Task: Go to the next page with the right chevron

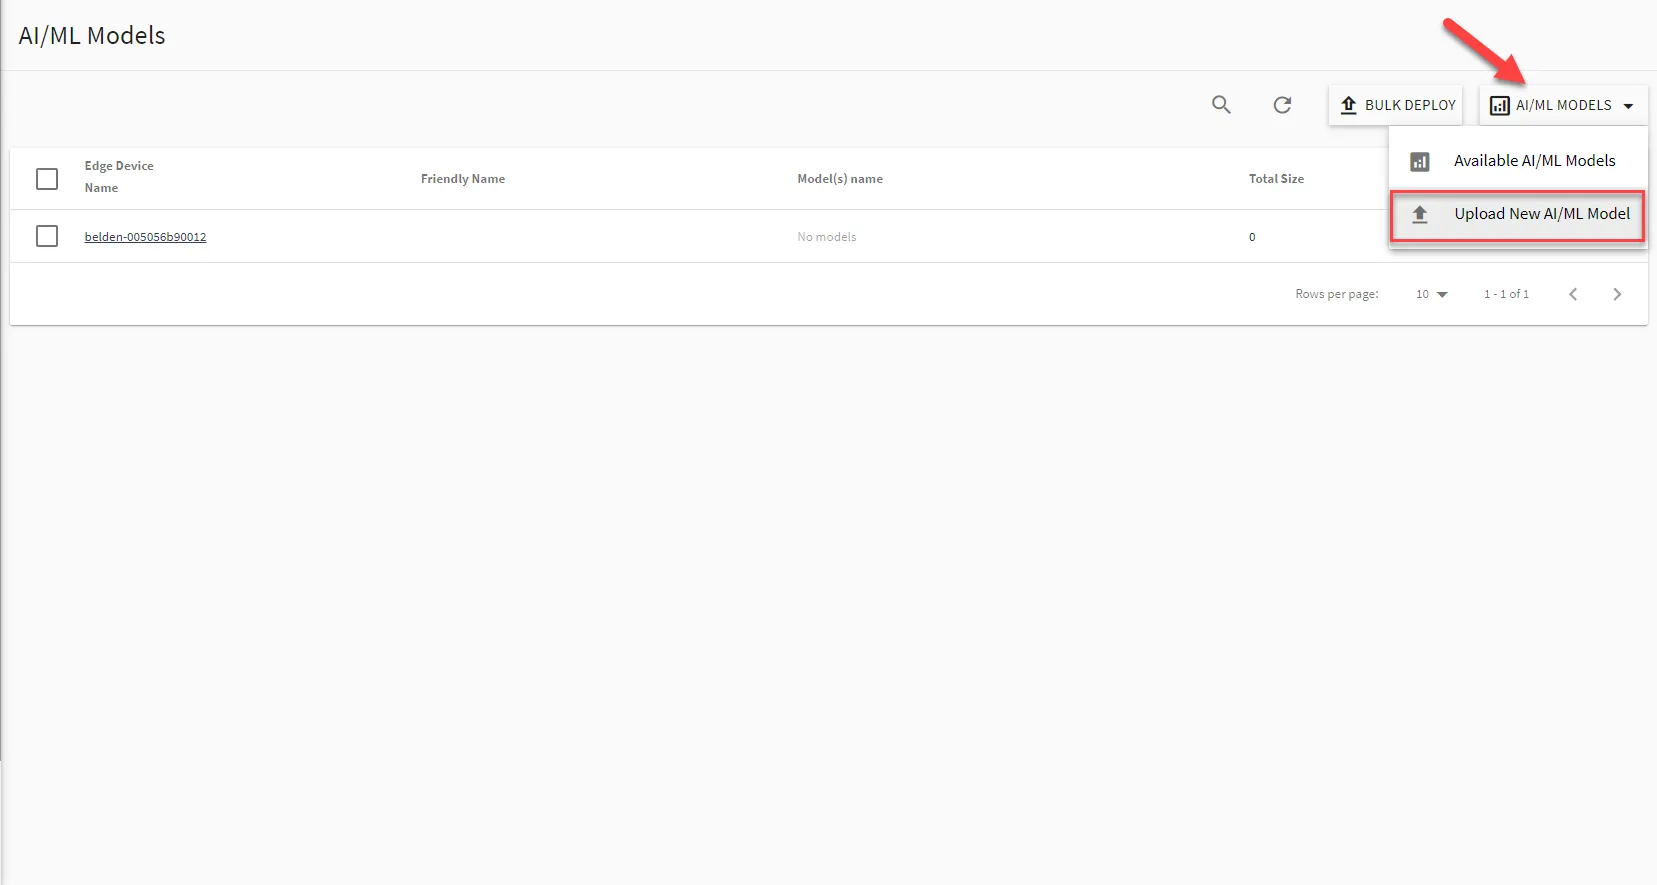Action: [x=1617, y=294]
